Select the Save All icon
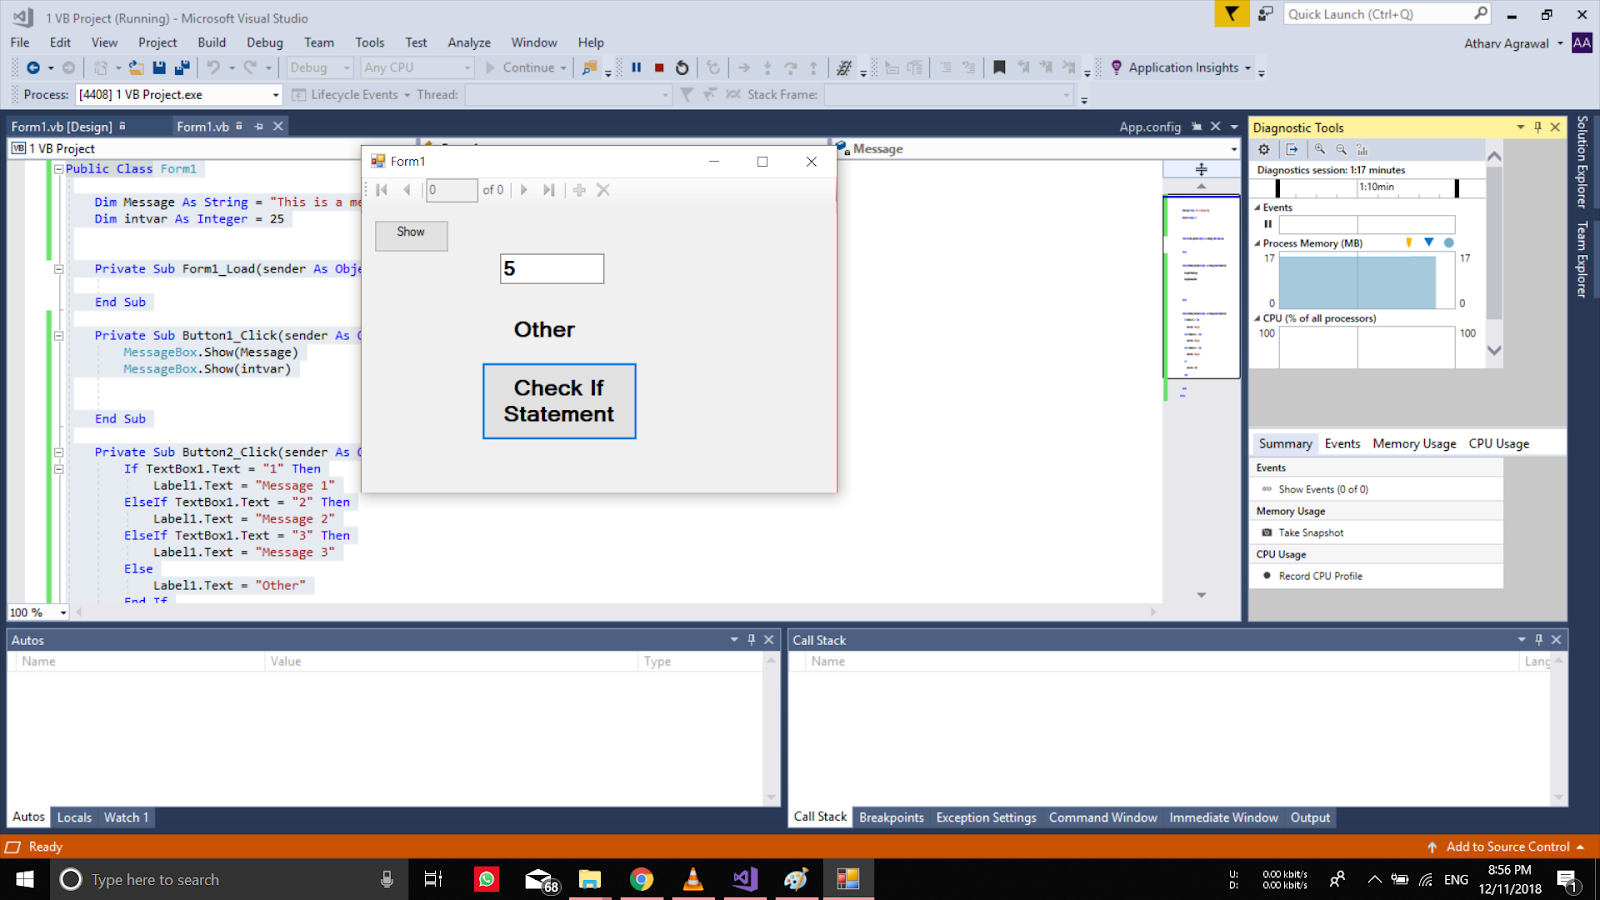Image resolution: width=1600 pixels, height=900 pixels. [x=184, y=67]
